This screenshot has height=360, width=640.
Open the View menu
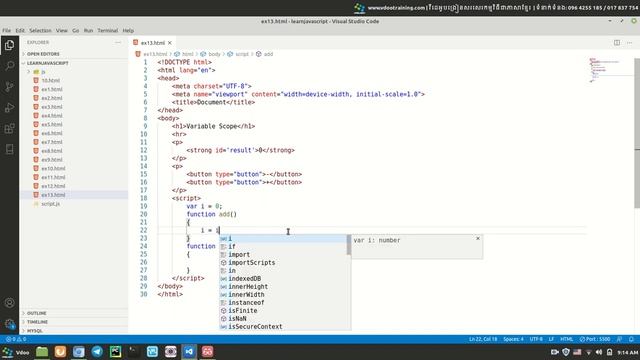pyautogui.click(x=62, y=31)
